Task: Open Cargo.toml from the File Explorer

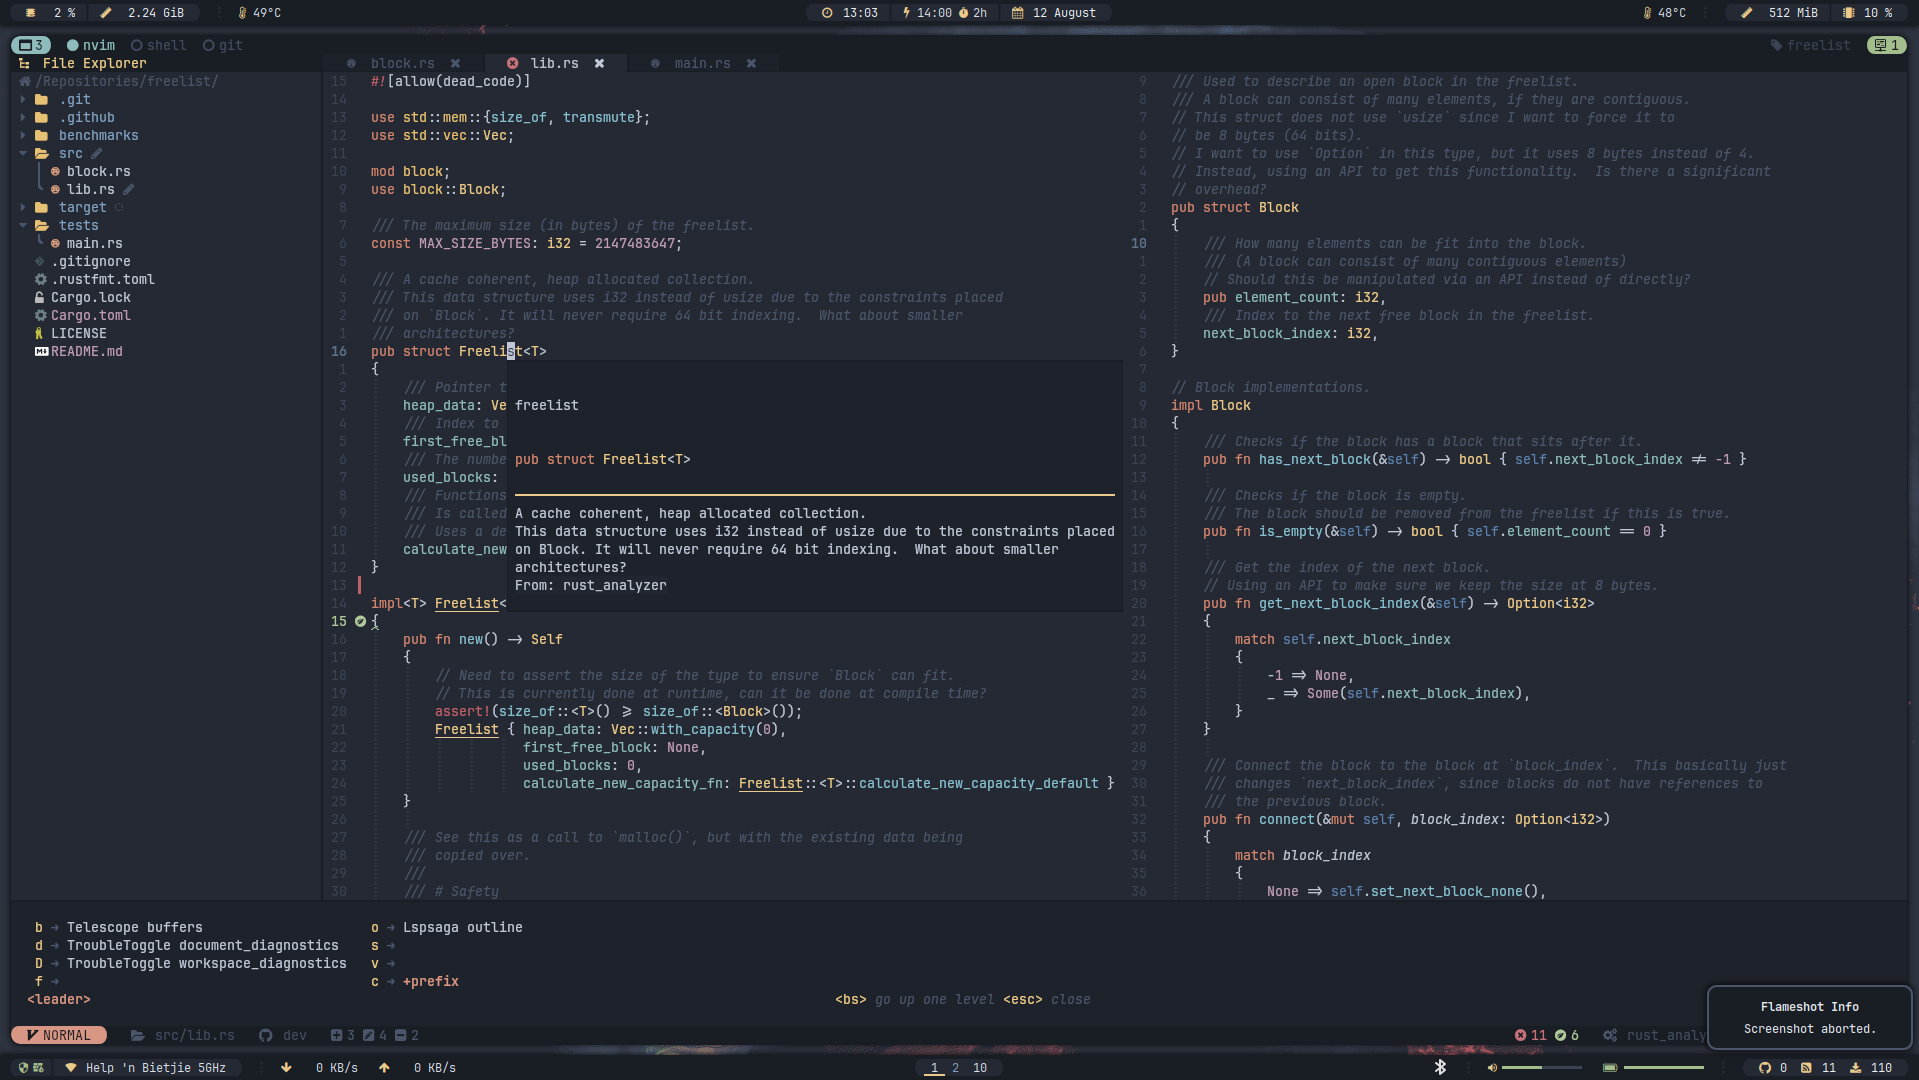Action: (90, 315)
